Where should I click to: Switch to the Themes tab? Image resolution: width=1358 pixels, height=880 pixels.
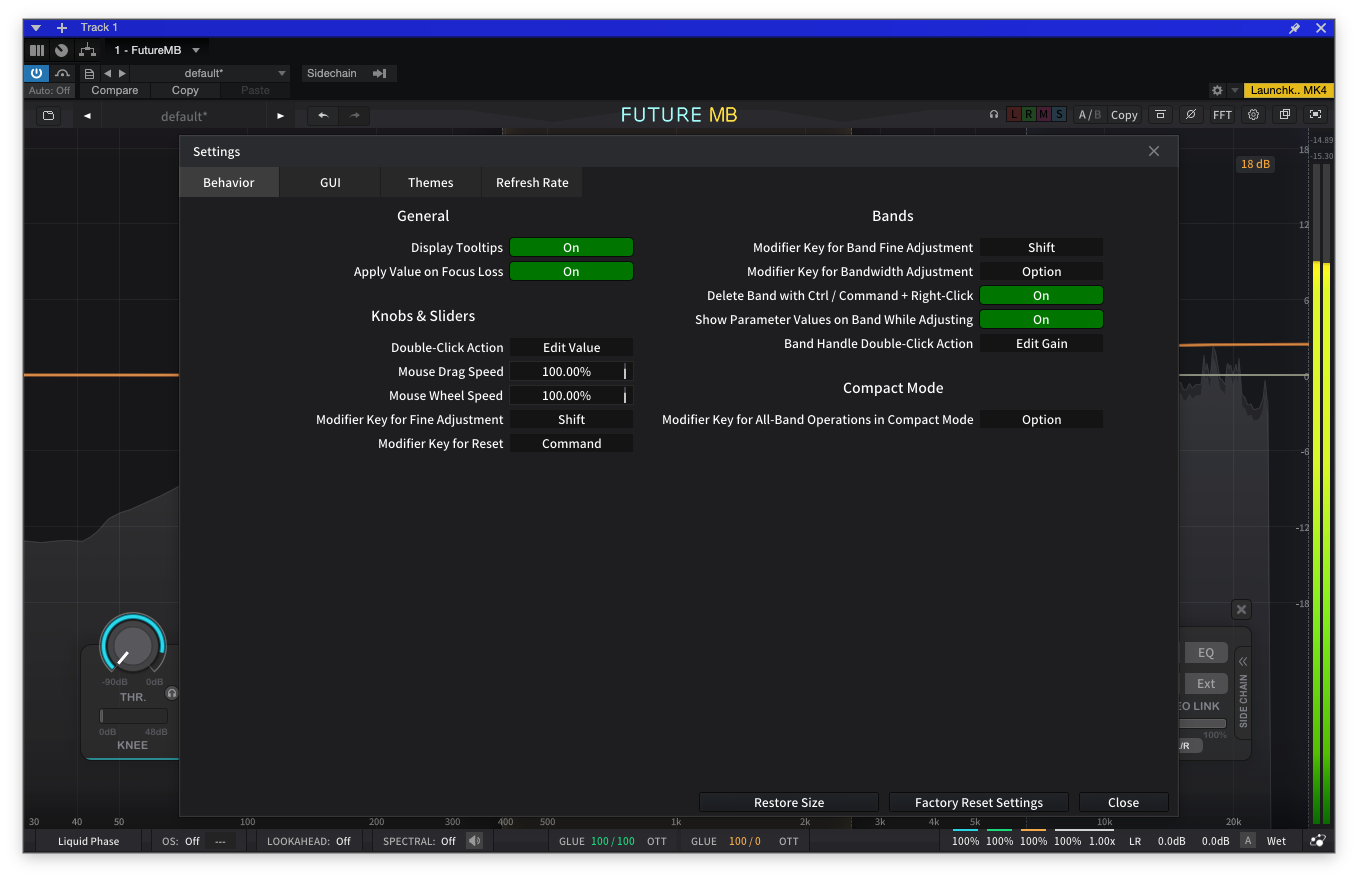431,182
